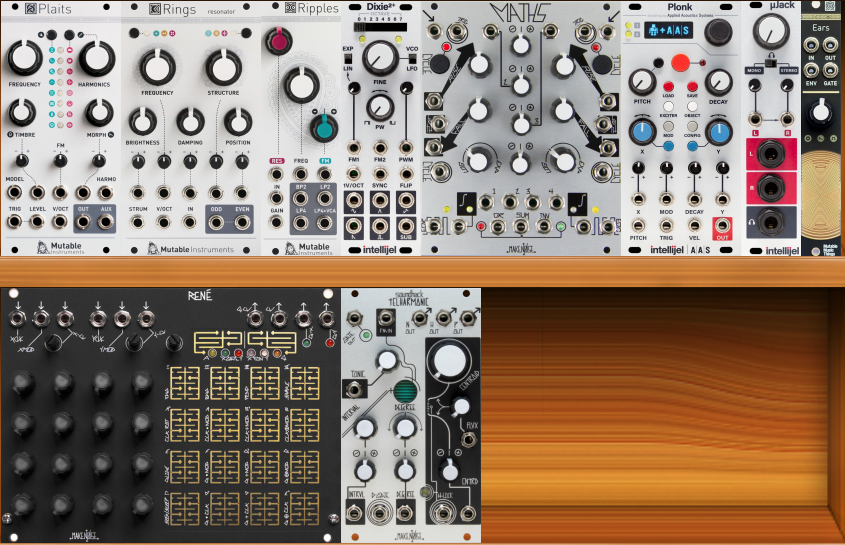Click the Plonk AAS display screen
This screenshot has width=845, height=545.
coord(668,30)
